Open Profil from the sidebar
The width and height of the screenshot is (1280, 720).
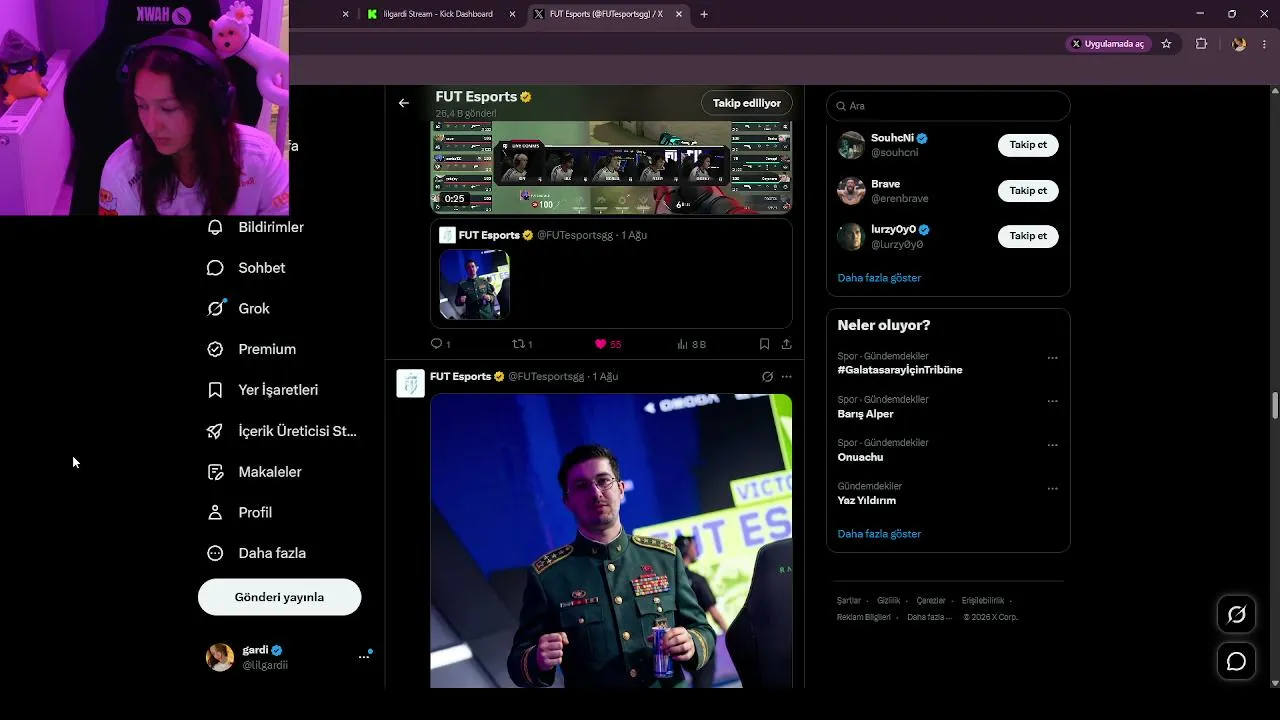pos(240,512)
